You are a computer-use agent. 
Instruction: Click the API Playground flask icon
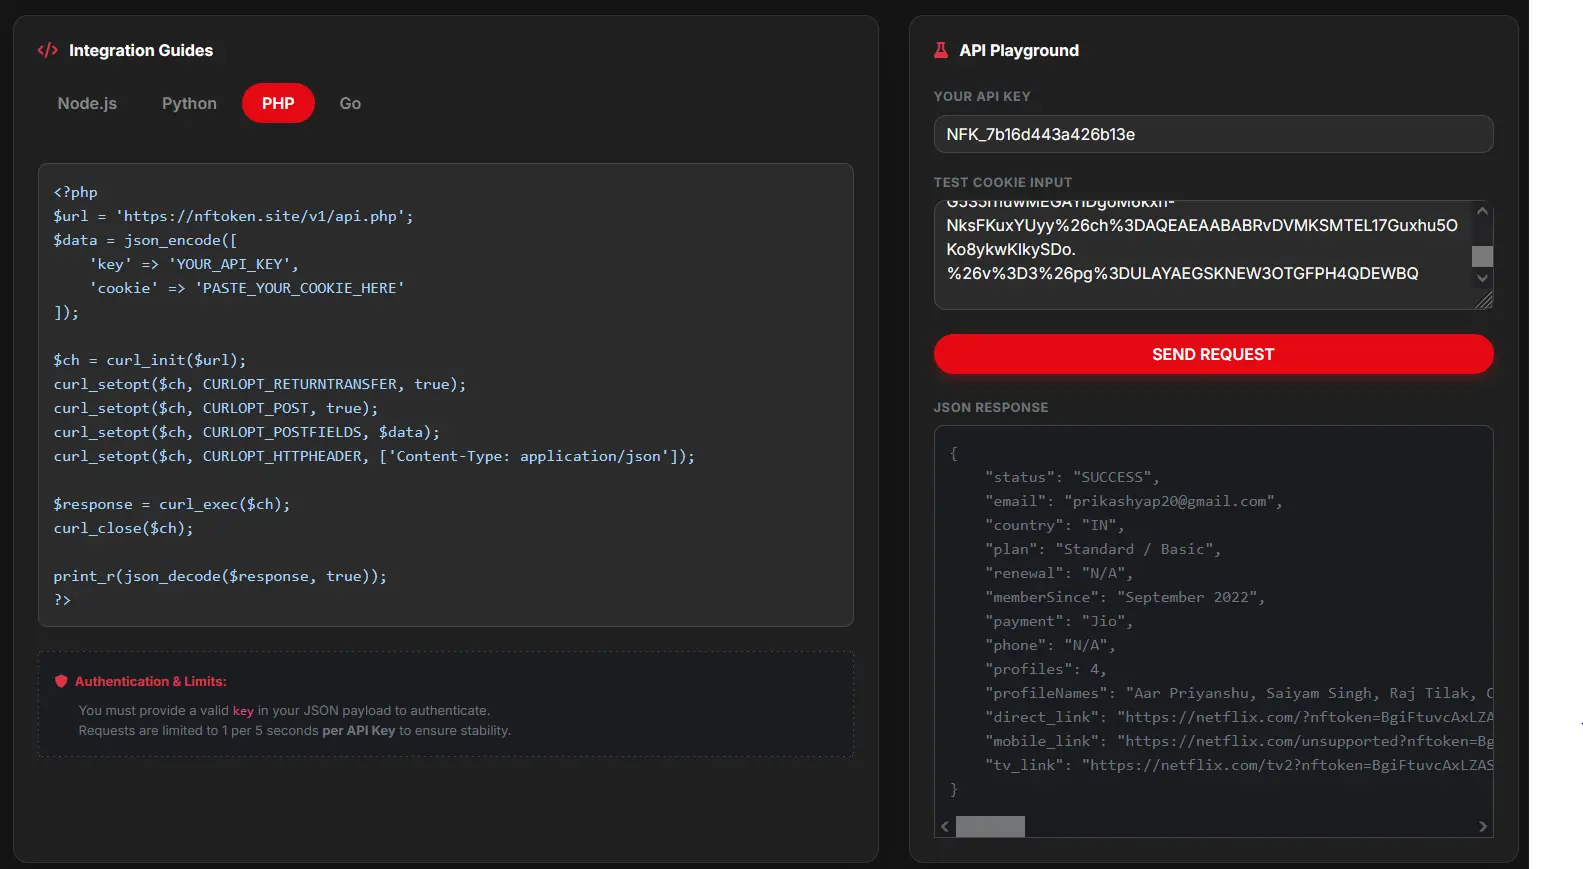[x=940, y=50]
